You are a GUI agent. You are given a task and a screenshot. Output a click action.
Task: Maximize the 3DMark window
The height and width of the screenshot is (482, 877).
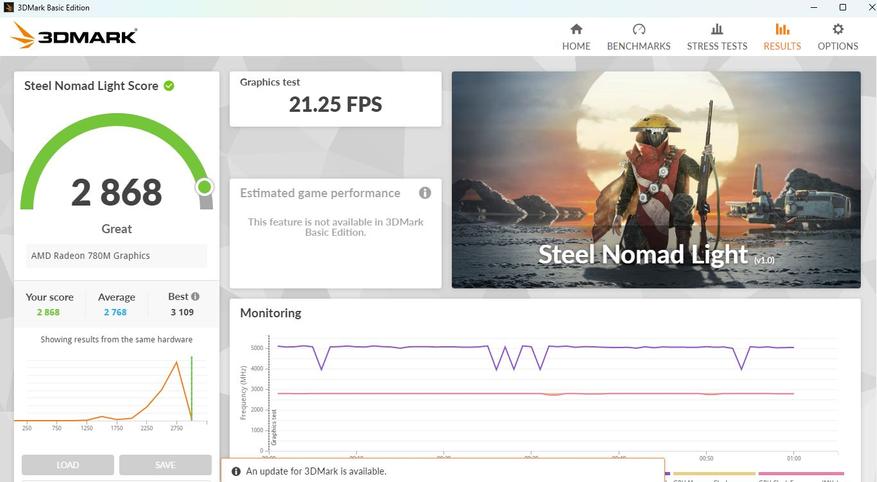pyautogui.click(x=842, y=7)
